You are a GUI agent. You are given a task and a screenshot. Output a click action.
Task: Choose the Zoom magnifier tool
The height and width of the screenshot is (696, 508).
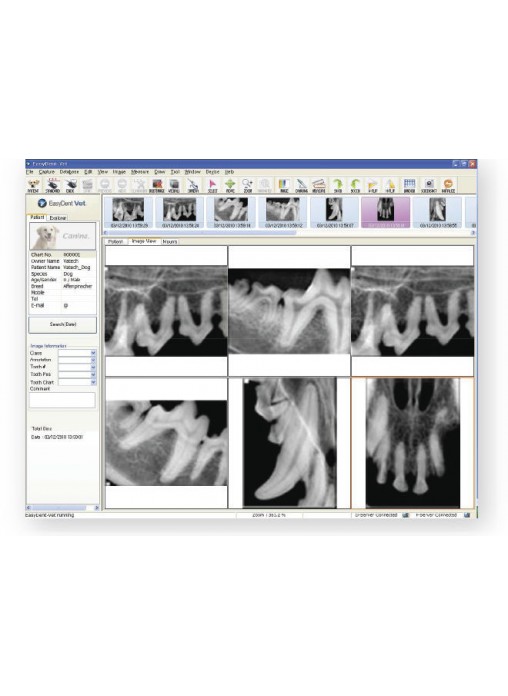tap(247, 185)
